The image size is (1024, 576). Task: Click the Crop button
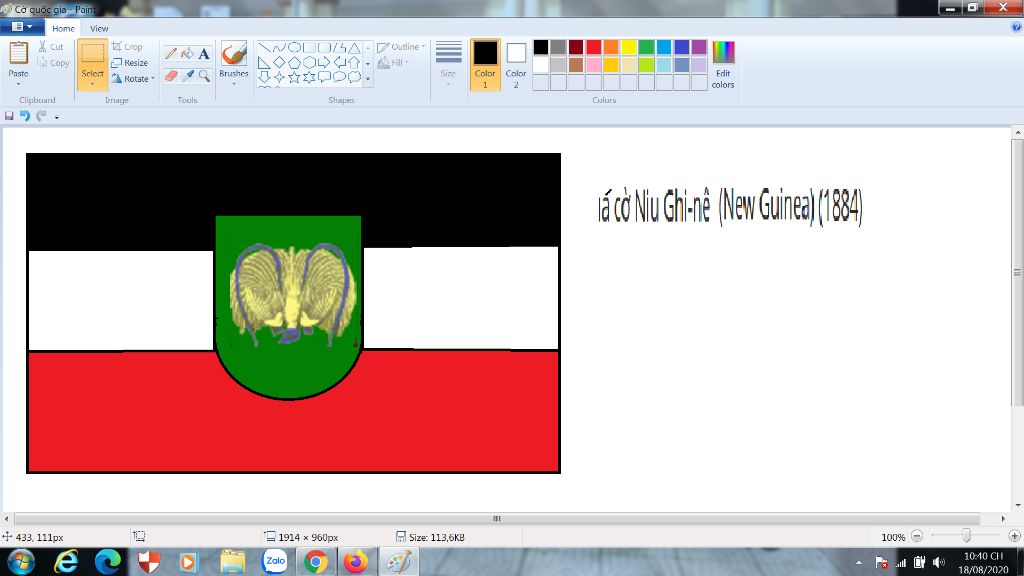[127, 46]
